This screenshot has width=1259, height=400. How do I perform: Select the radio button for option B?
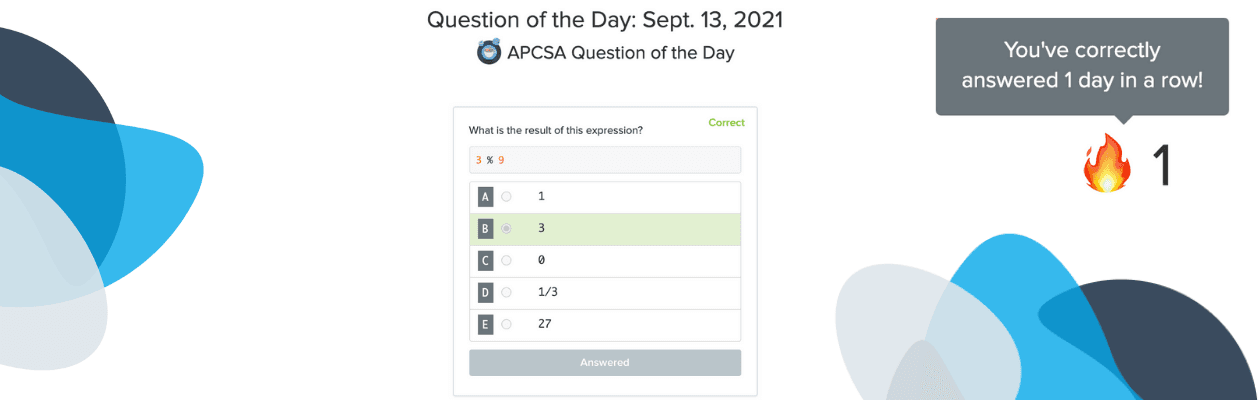pos(506,229)
